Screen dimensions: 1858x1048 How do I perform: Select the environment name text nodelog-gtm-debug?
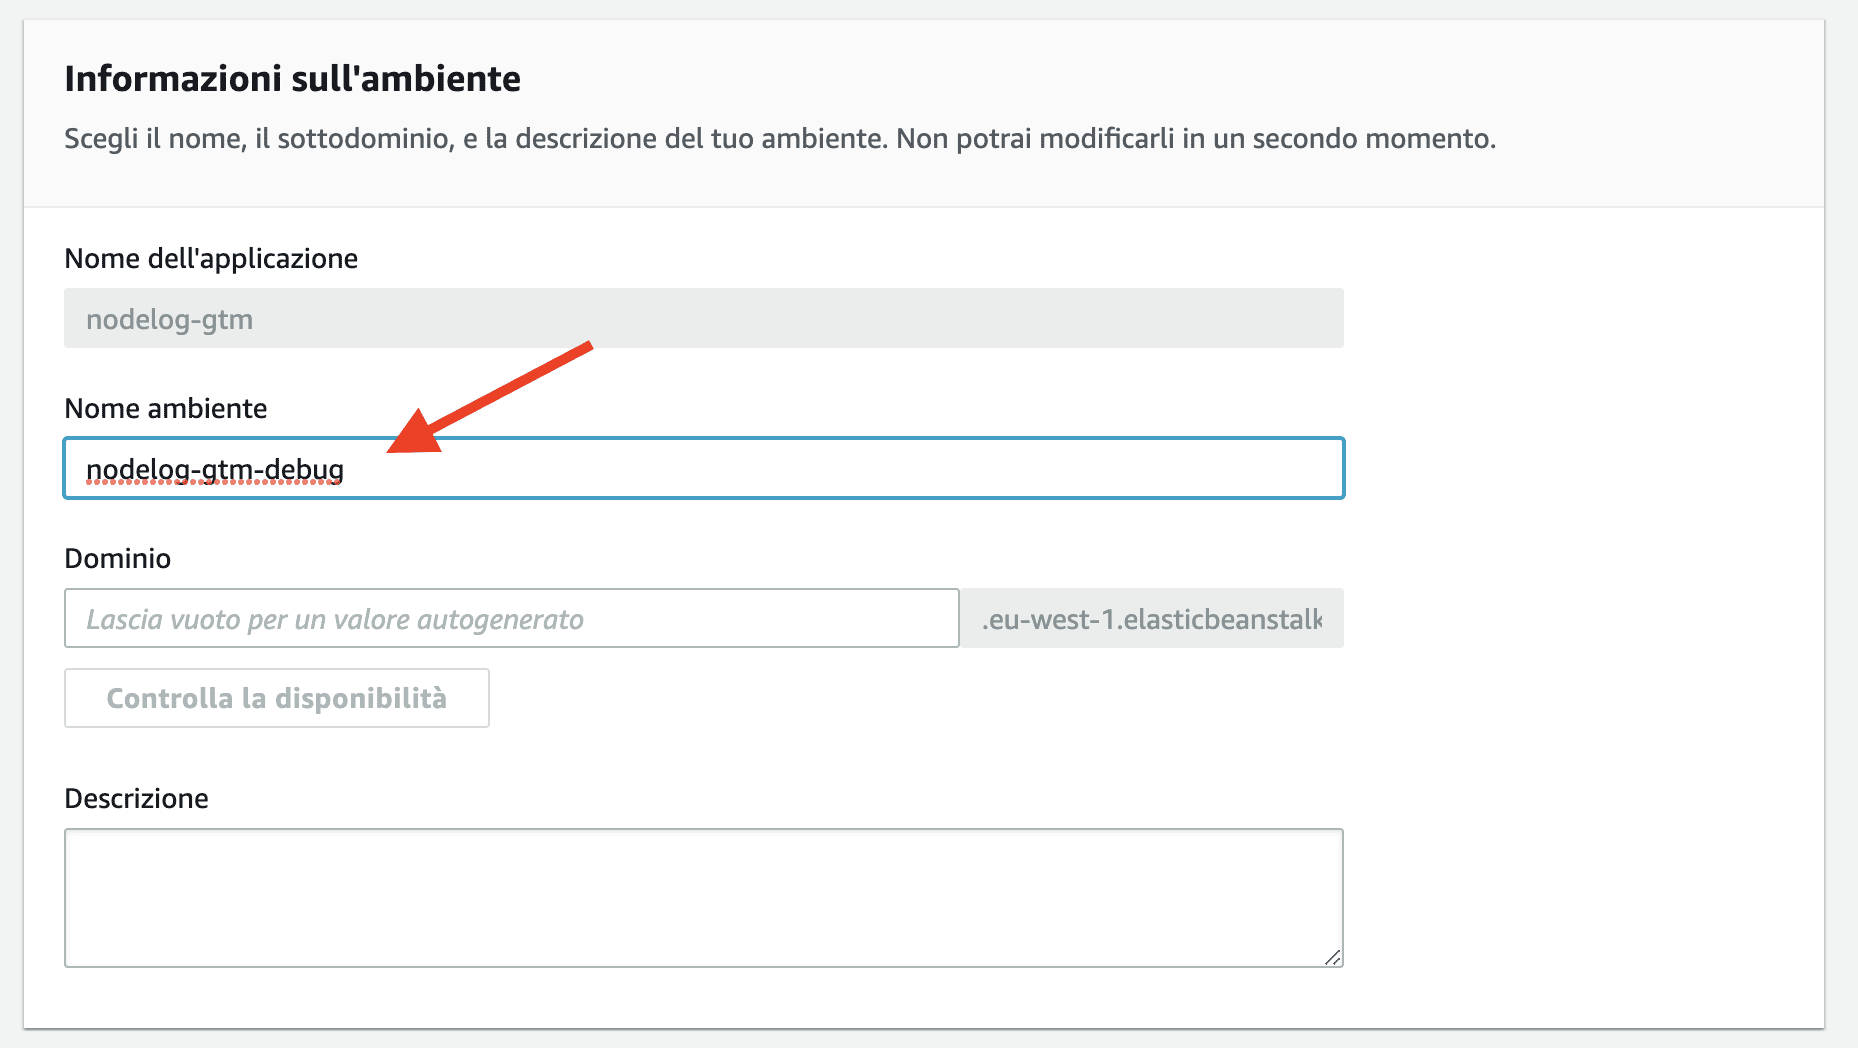(x=213, y=468)
